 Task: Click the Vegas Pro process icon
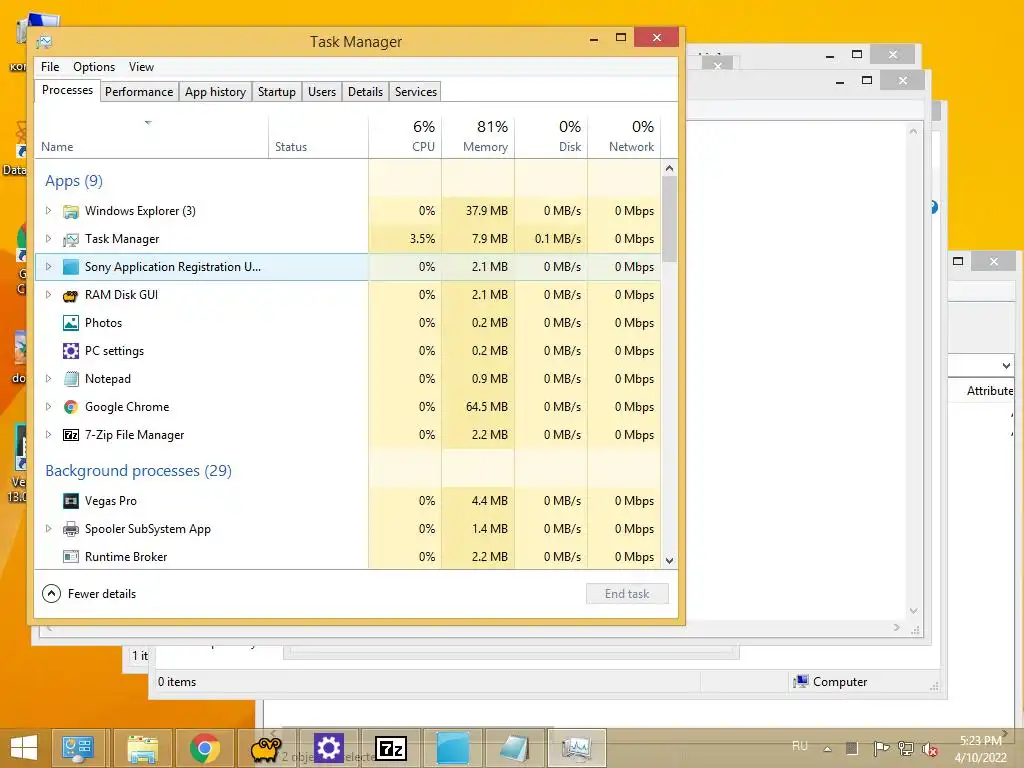coord(71,501)
